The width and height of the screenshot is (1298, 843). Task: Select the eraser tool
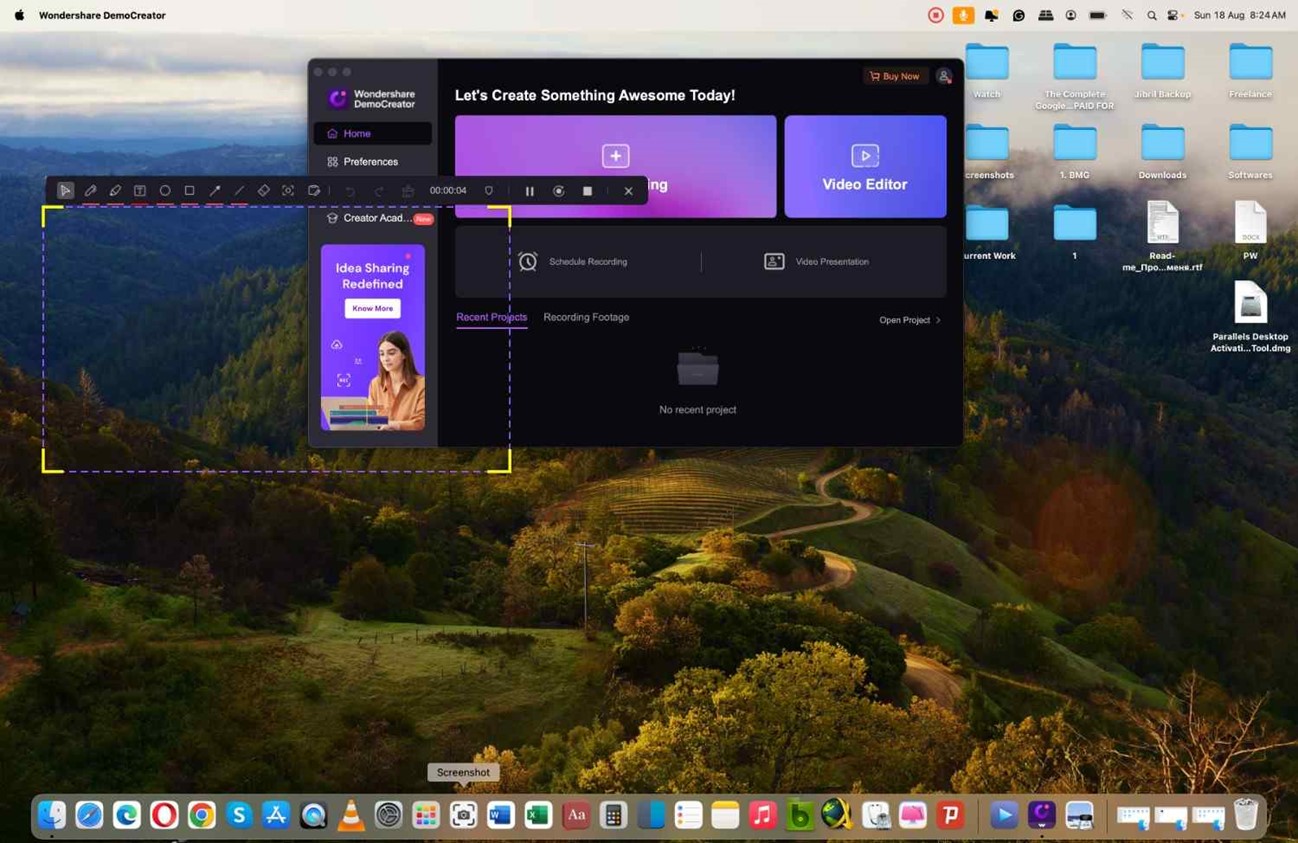coord(263,191)
